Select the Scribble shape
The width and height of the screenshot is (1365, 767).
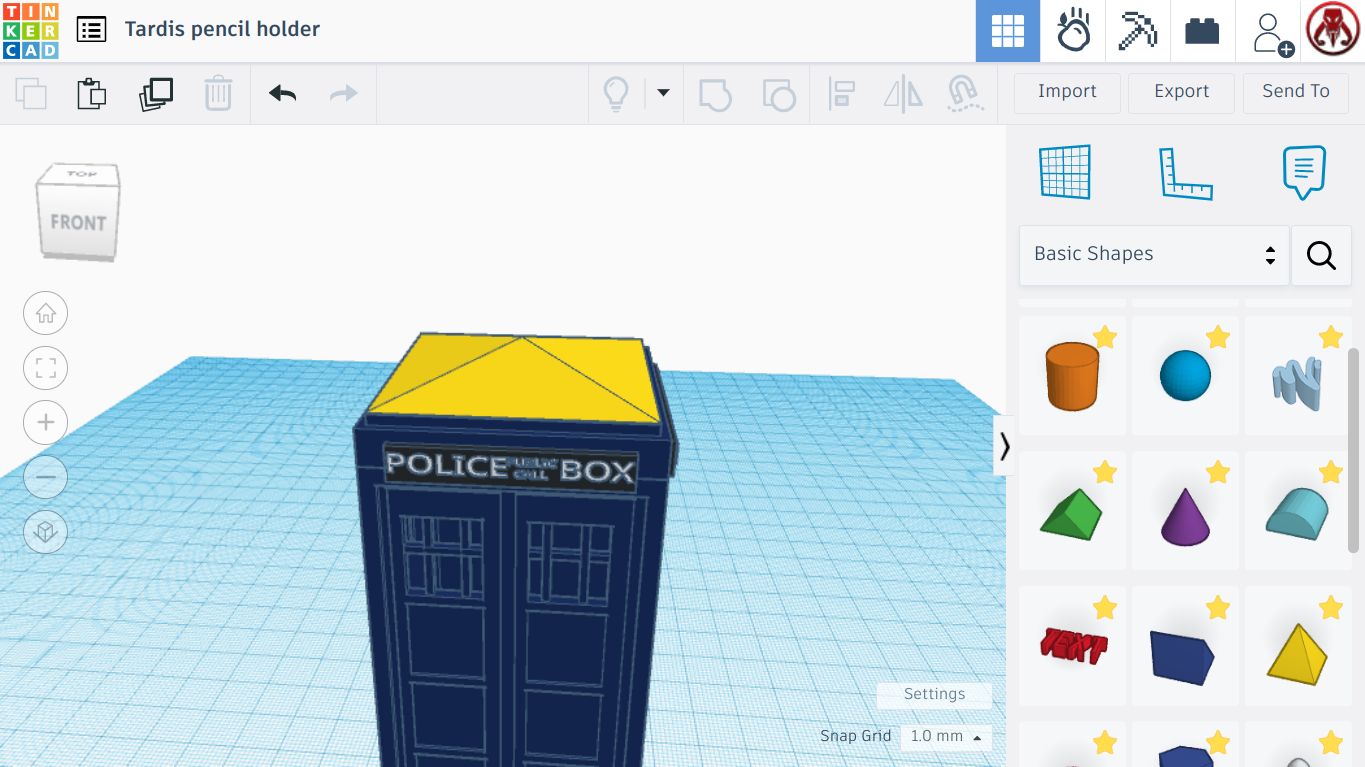pyautogui.click(x=1298, y=376)
